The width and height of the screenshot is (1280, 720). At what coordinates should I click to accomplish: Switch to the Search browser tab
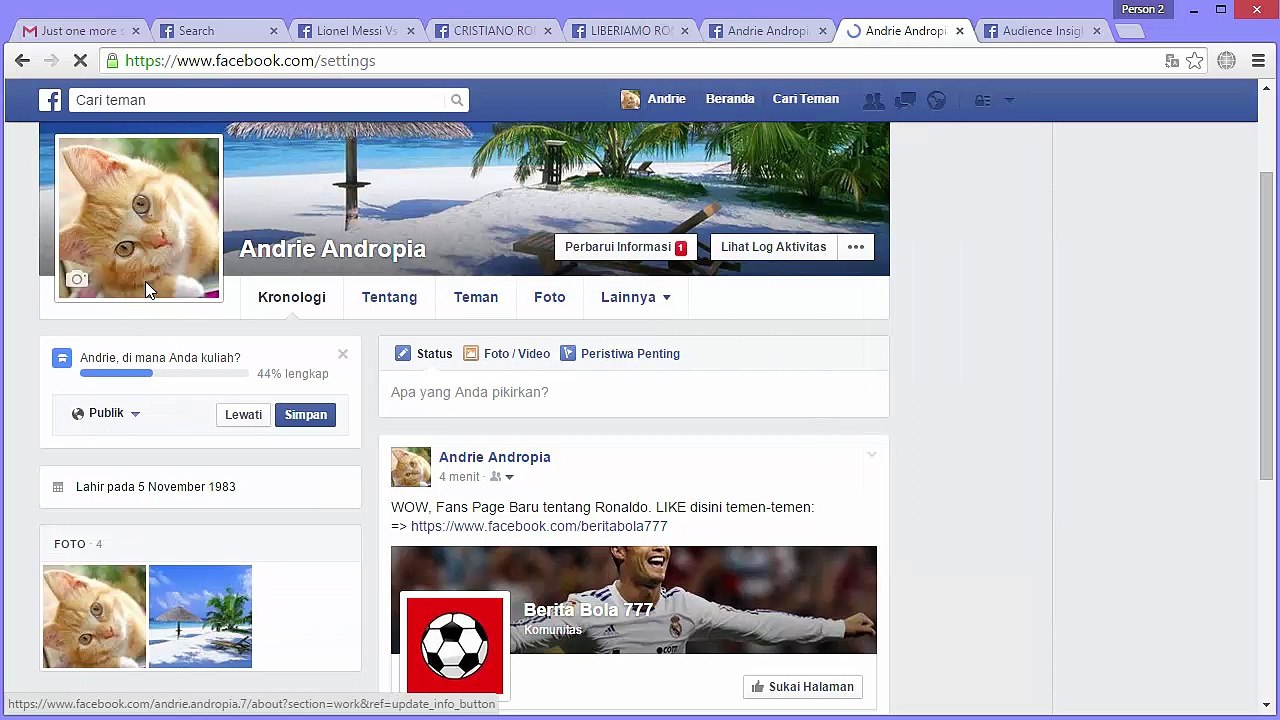pos(218,31)
